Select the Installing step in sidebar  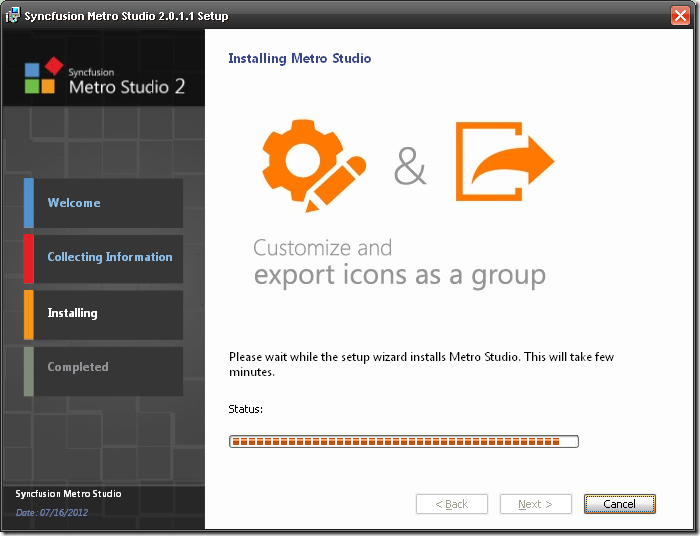point(104,315)
